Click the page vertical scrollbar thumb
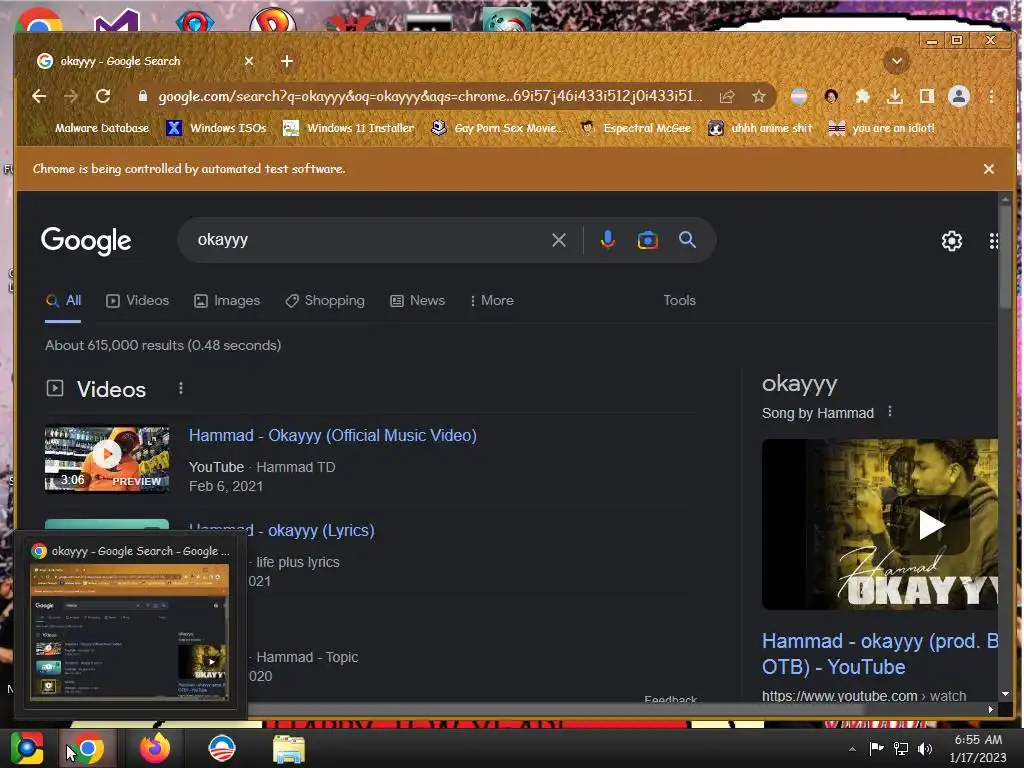 [x=1005, y=256]
